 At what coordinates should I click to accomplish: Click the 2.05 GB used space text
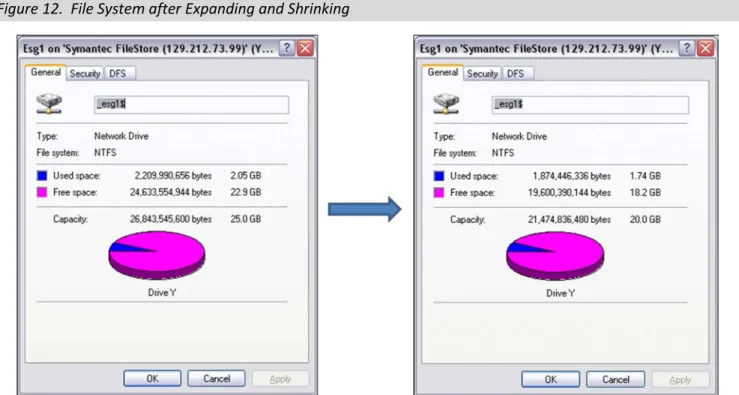(x=246, y=176)
